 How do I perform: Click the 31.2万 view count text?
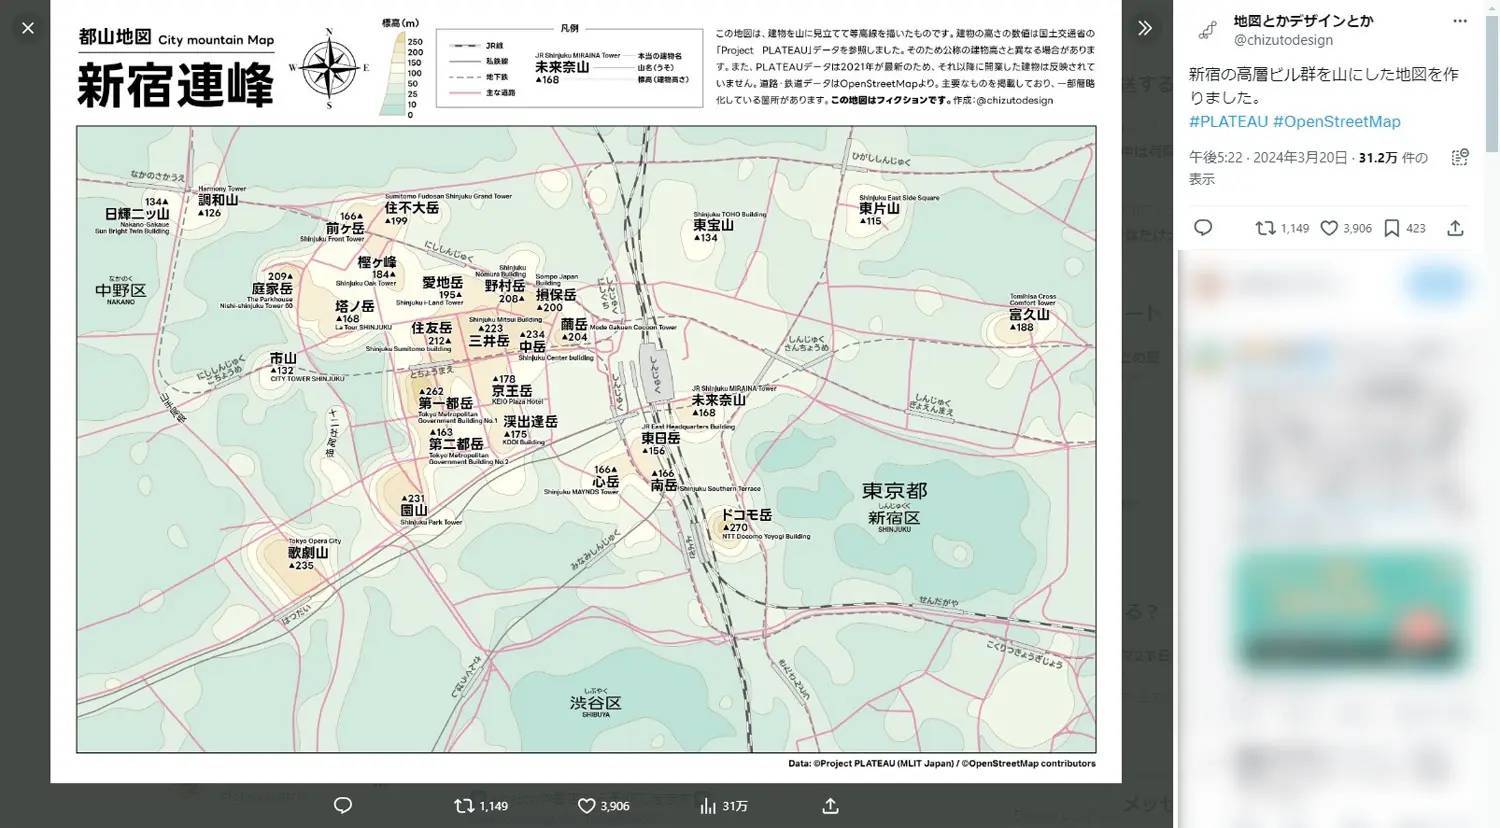click(1378, 157)
